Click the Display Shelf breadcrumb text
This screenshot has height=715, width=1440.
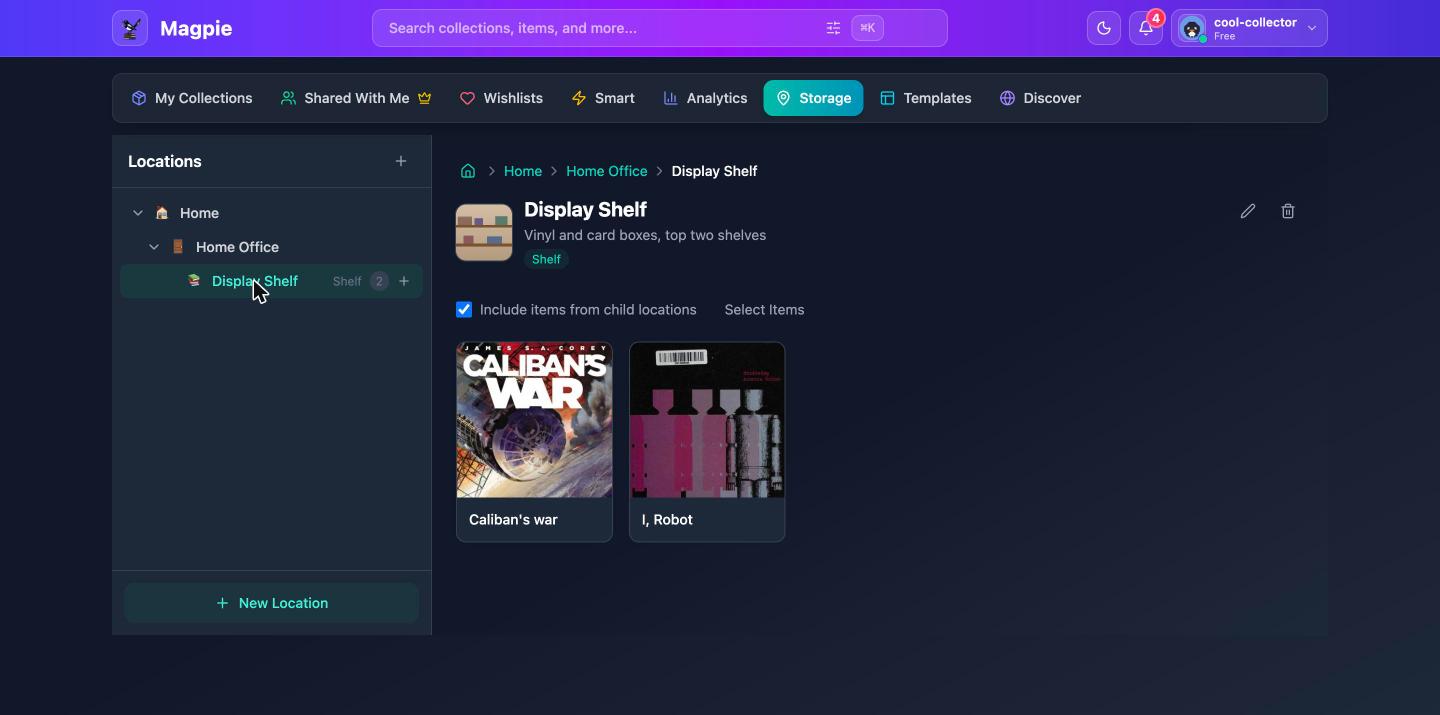714,171
